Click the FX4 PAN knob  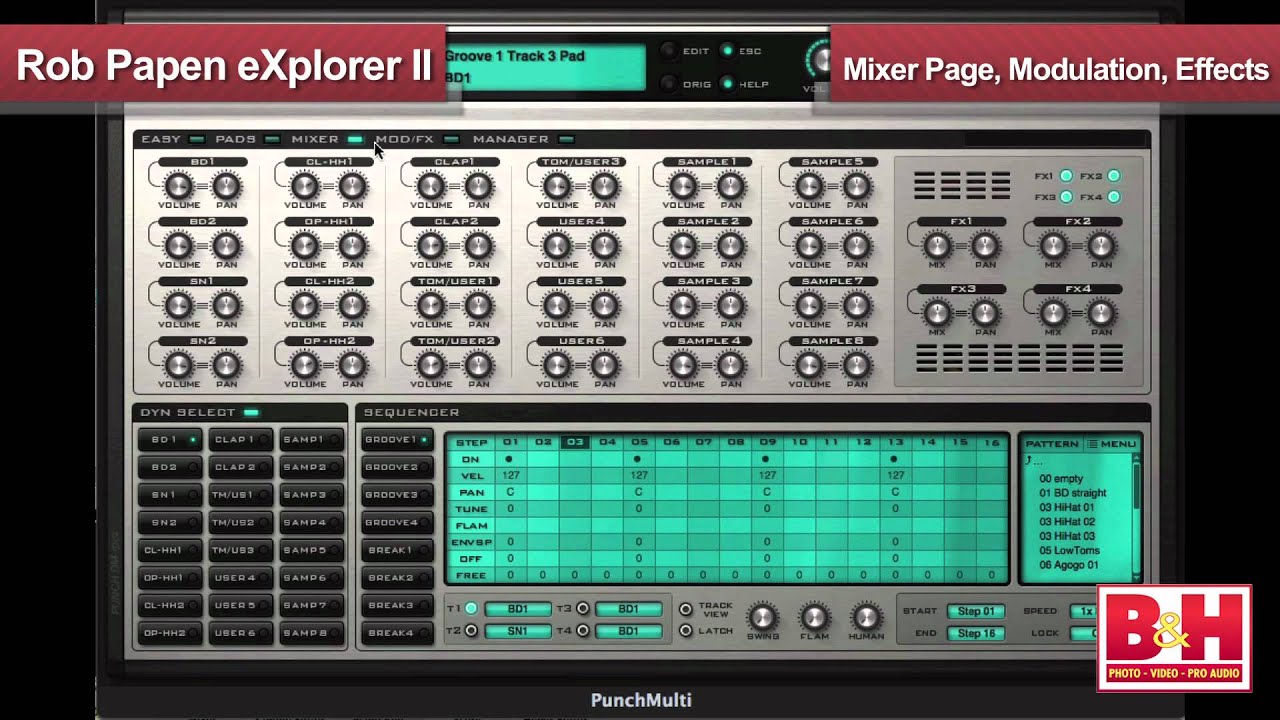coord(1101,313)
